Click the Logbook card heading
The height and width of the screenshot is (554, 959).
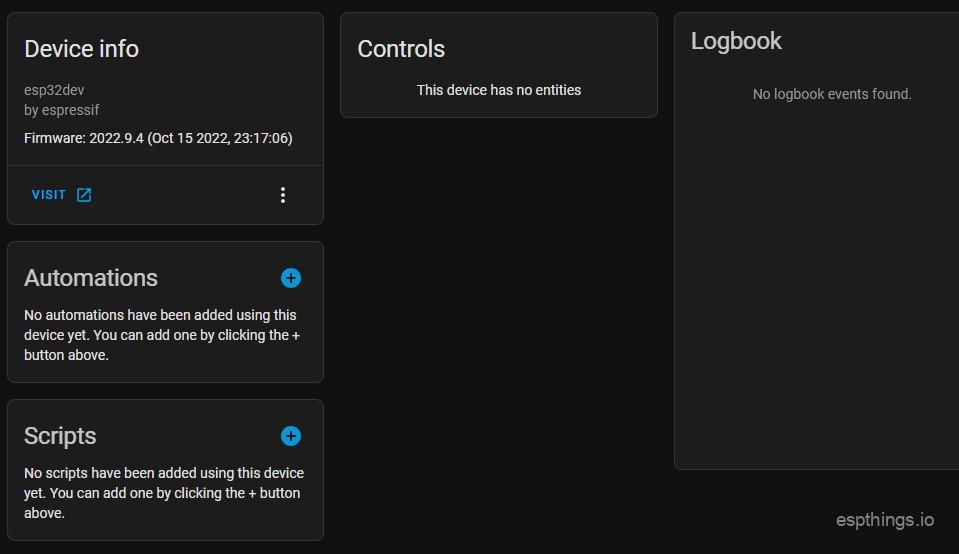point(736,41)
